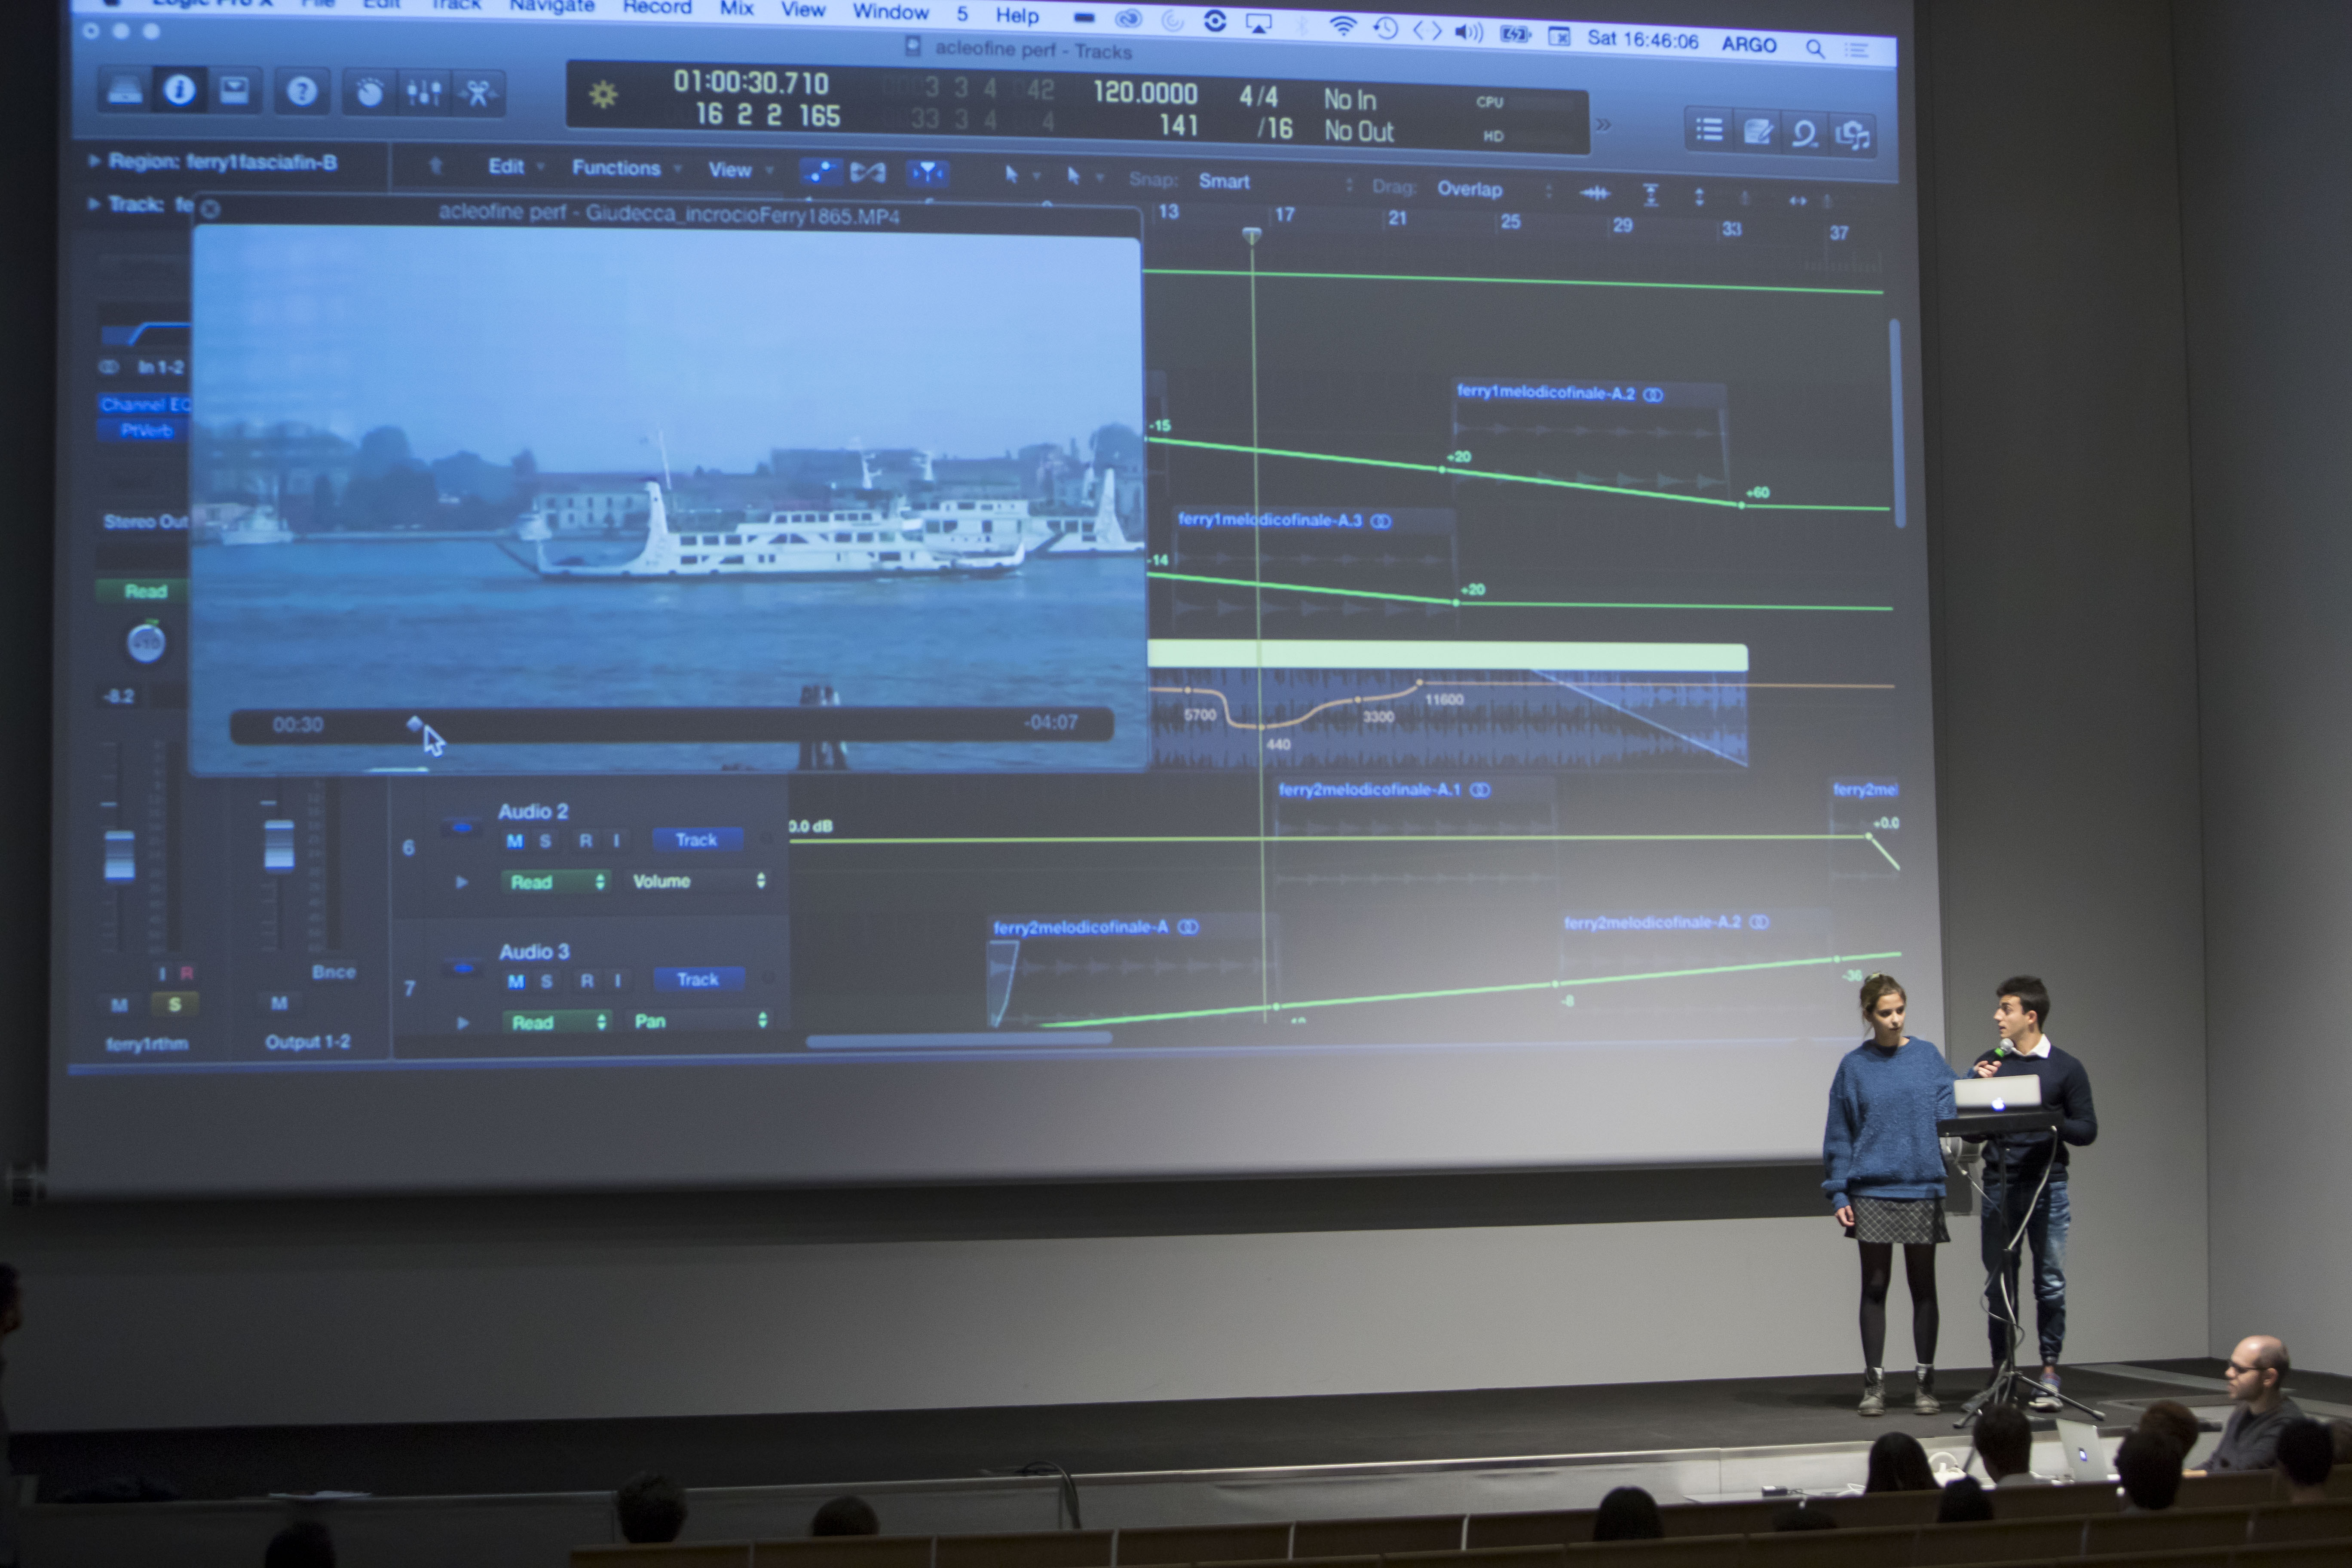Record-enable the Audio 2 track

point(585,841)
